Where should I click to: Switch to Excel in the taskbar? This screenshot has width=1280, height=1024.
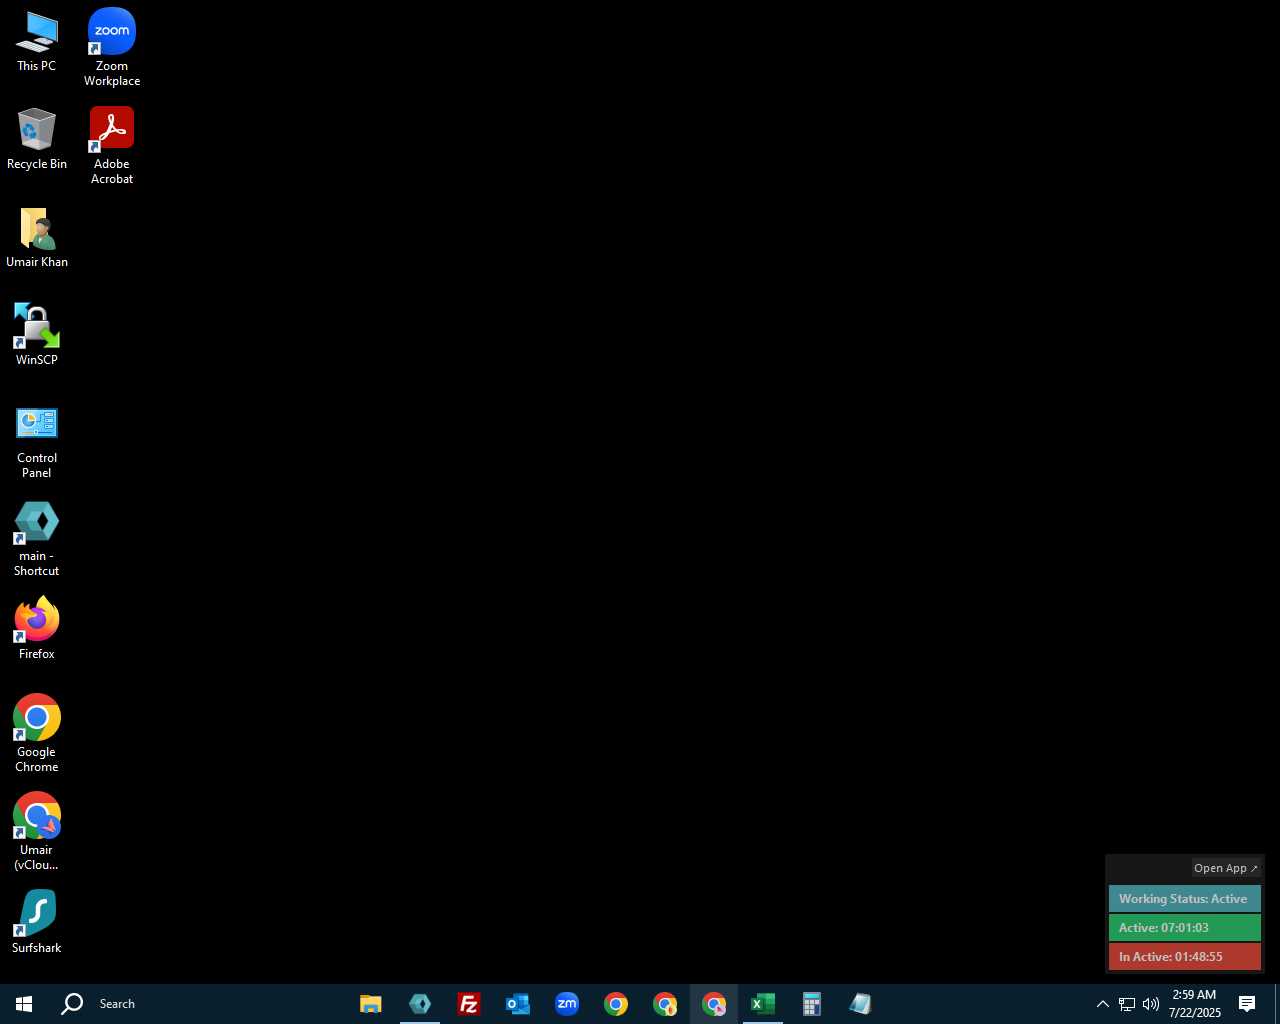coord(763,1004)
